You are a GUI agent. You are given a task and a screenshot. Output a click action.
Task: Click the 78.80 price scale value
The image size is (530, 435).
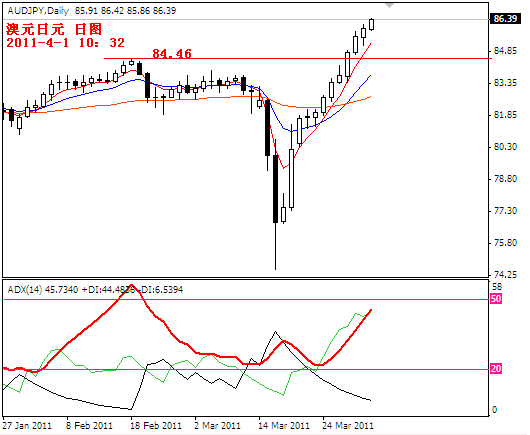[505, 179]
